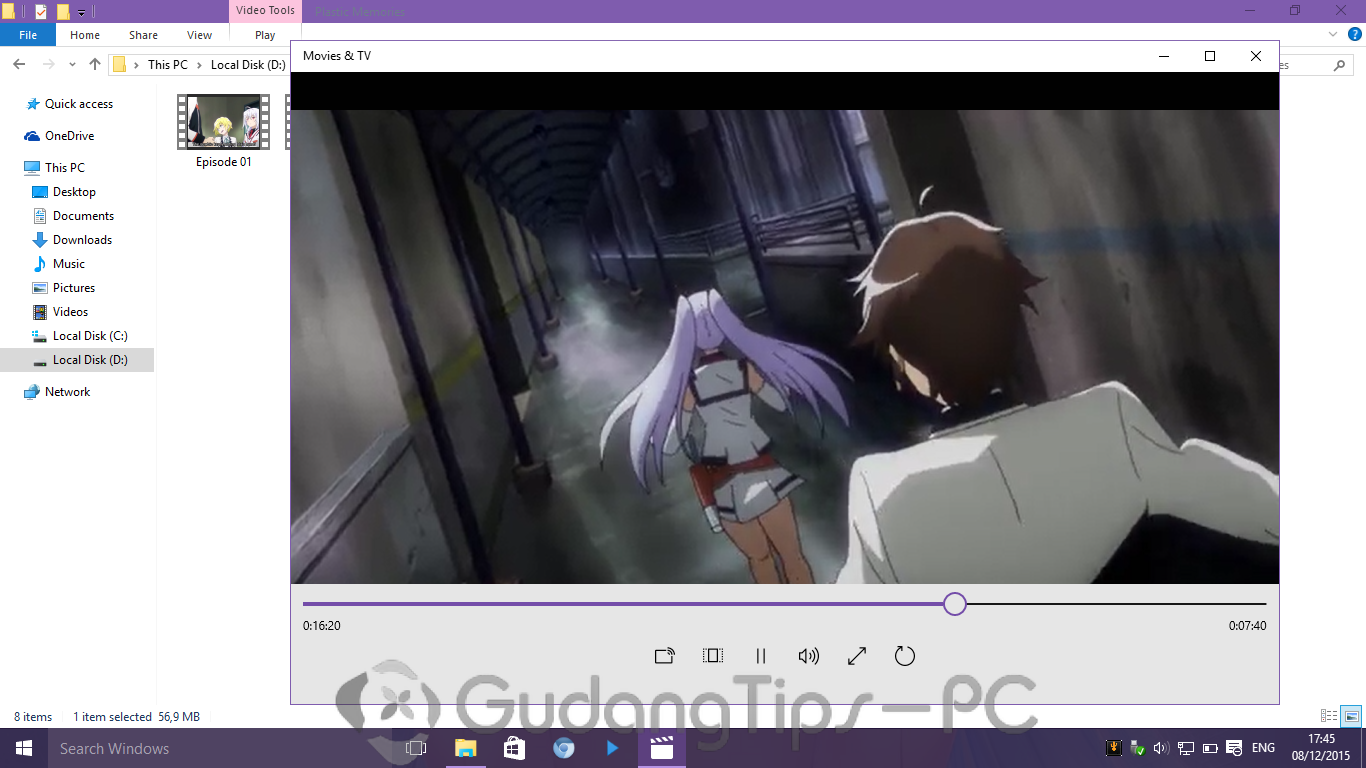Toggle the repeat button in the player
Screen dimensions: 1366x768
pos(905,656)
